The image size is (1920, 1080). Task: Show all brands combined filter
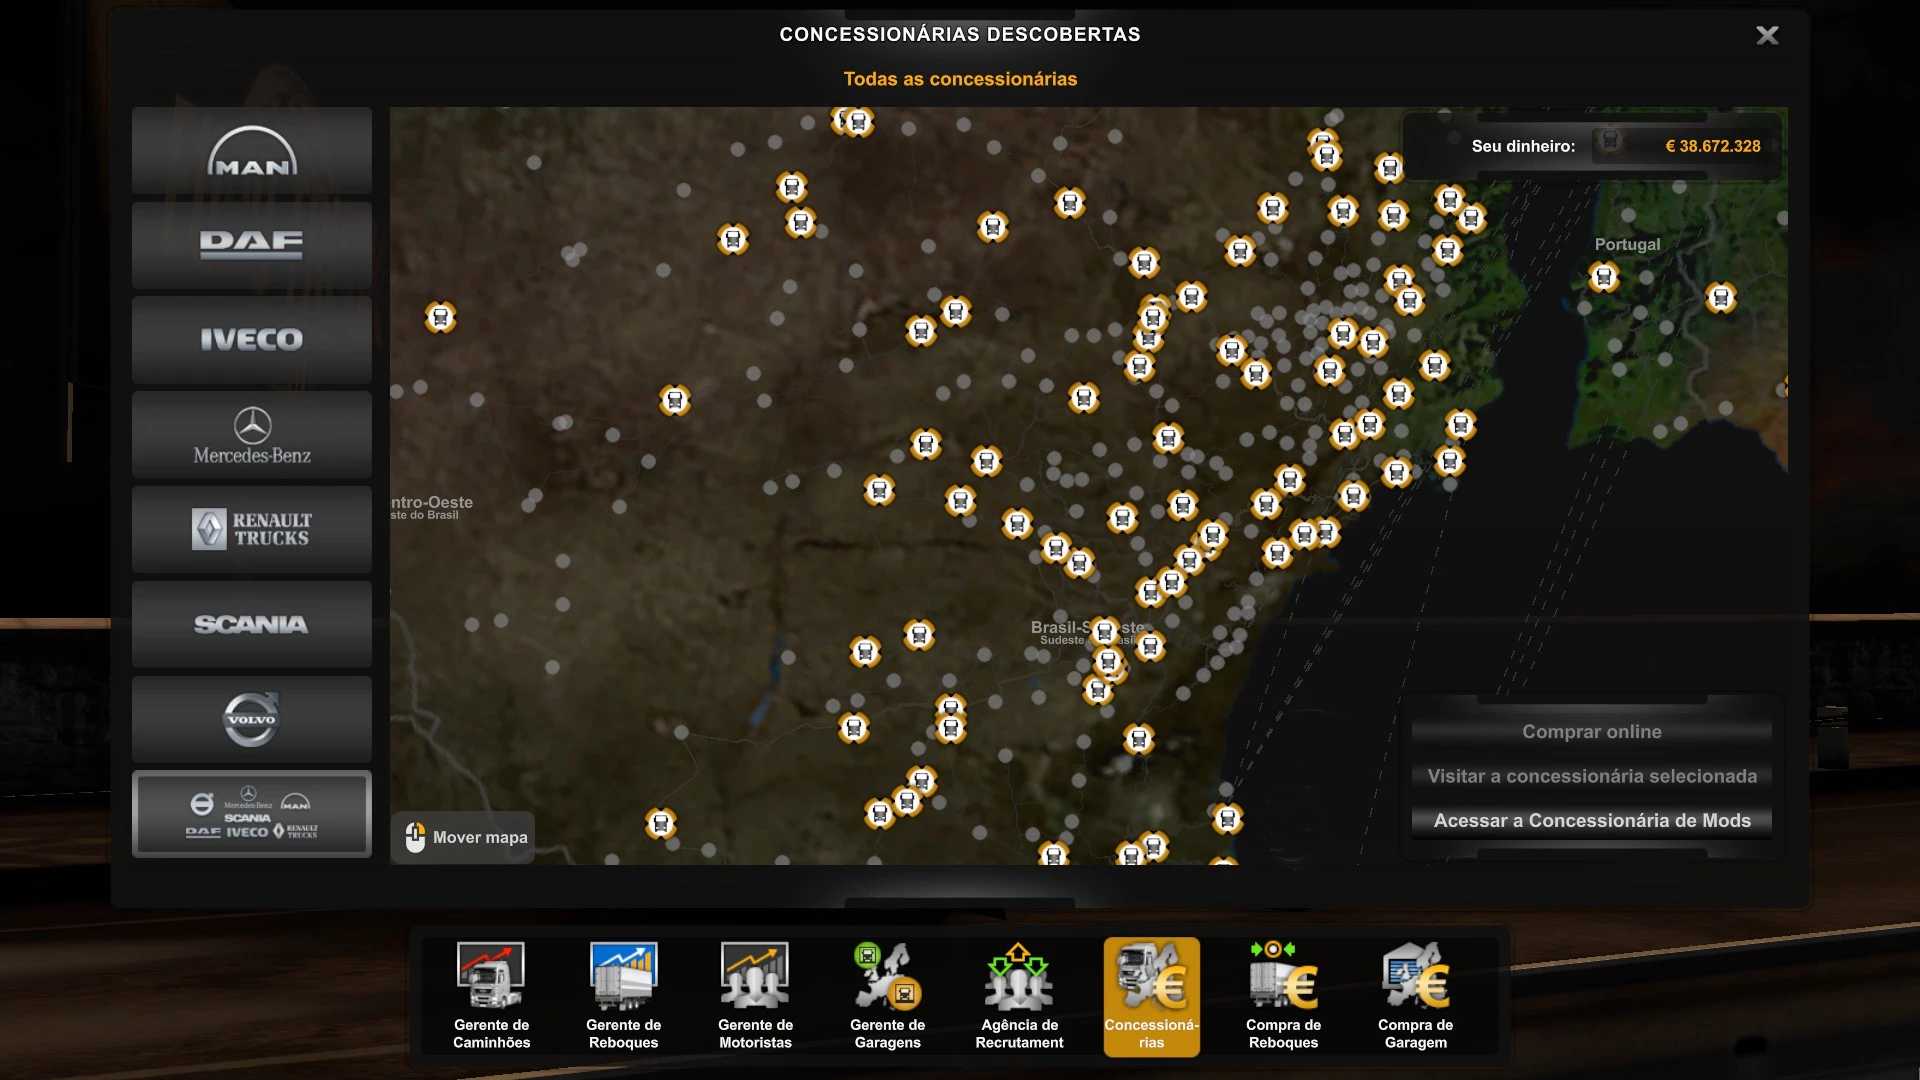pos(251,814)
